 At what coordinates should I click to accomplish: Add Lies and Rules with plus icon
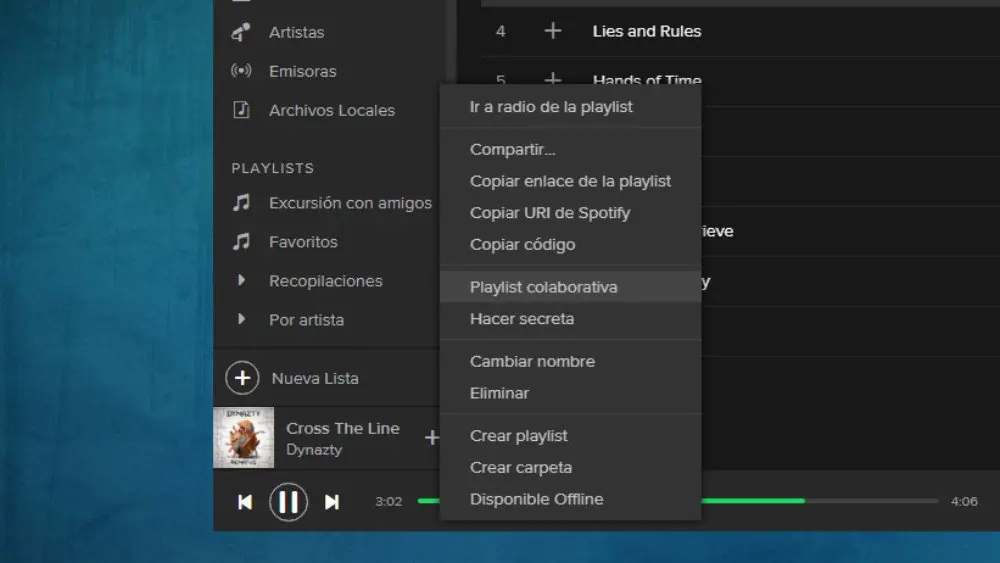tap(553, 31)
